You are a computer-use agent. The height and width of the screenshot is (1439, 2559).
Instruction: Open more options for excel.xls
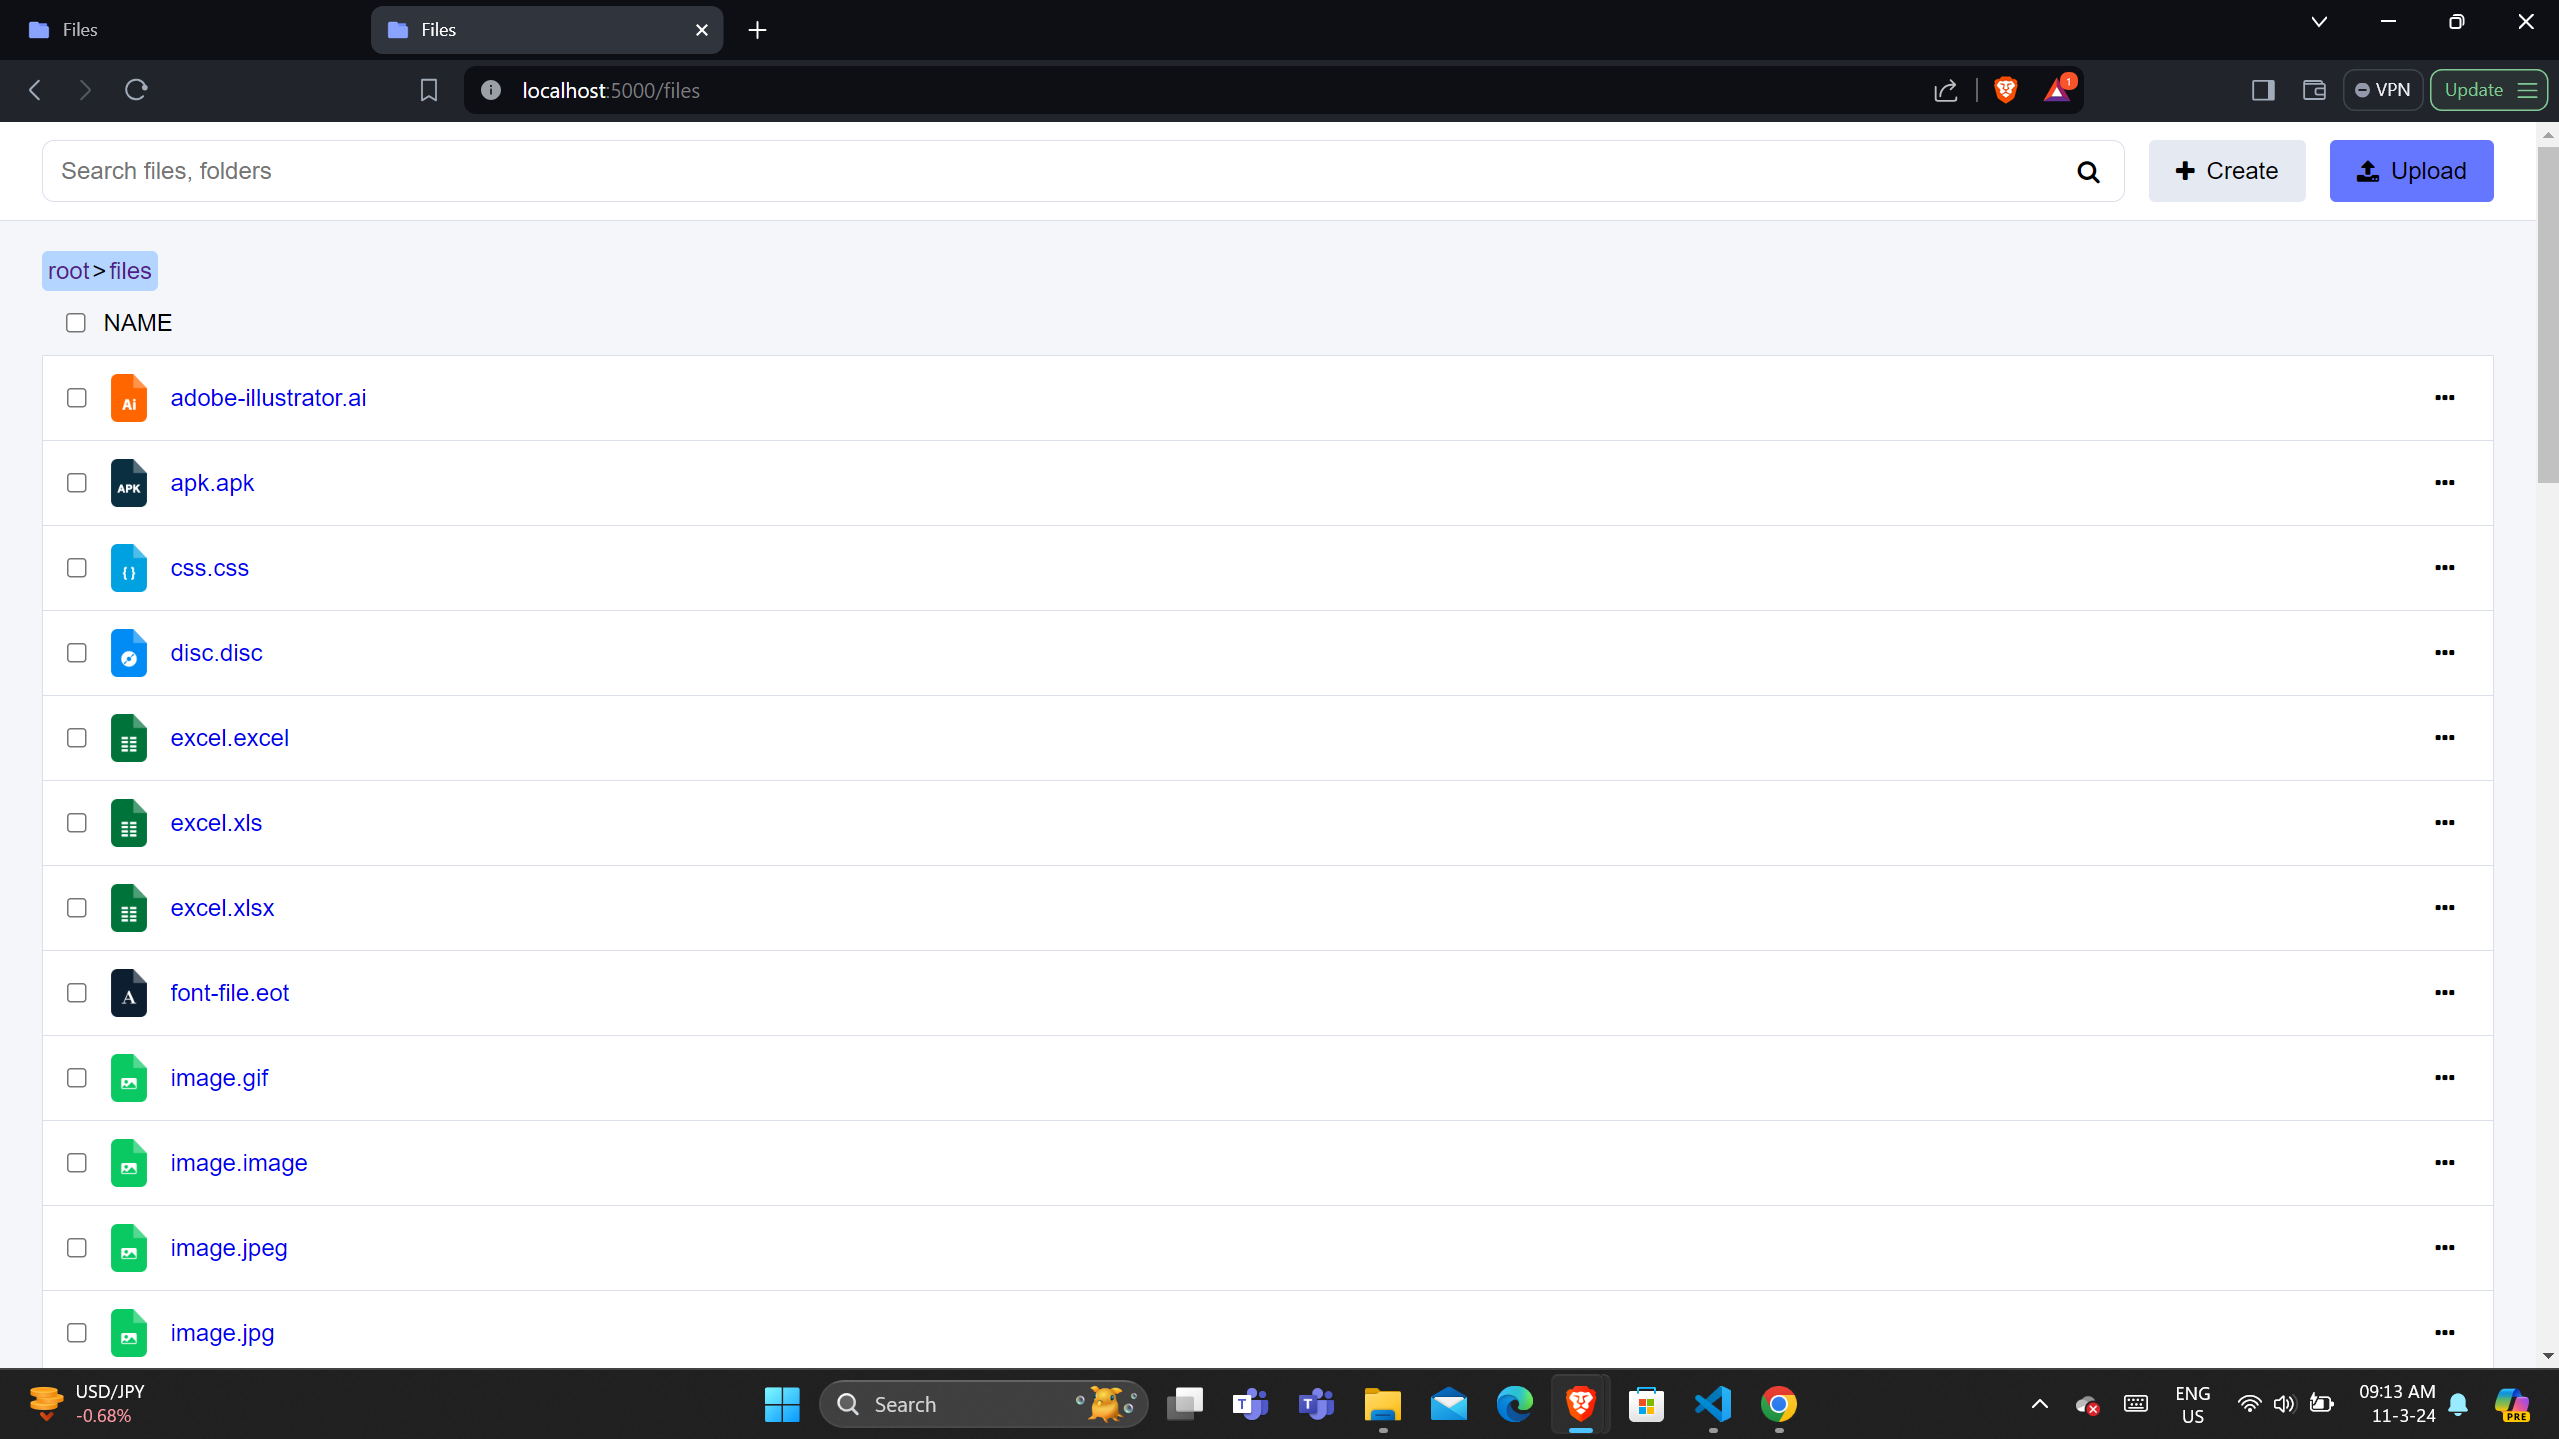point(2444,823)
